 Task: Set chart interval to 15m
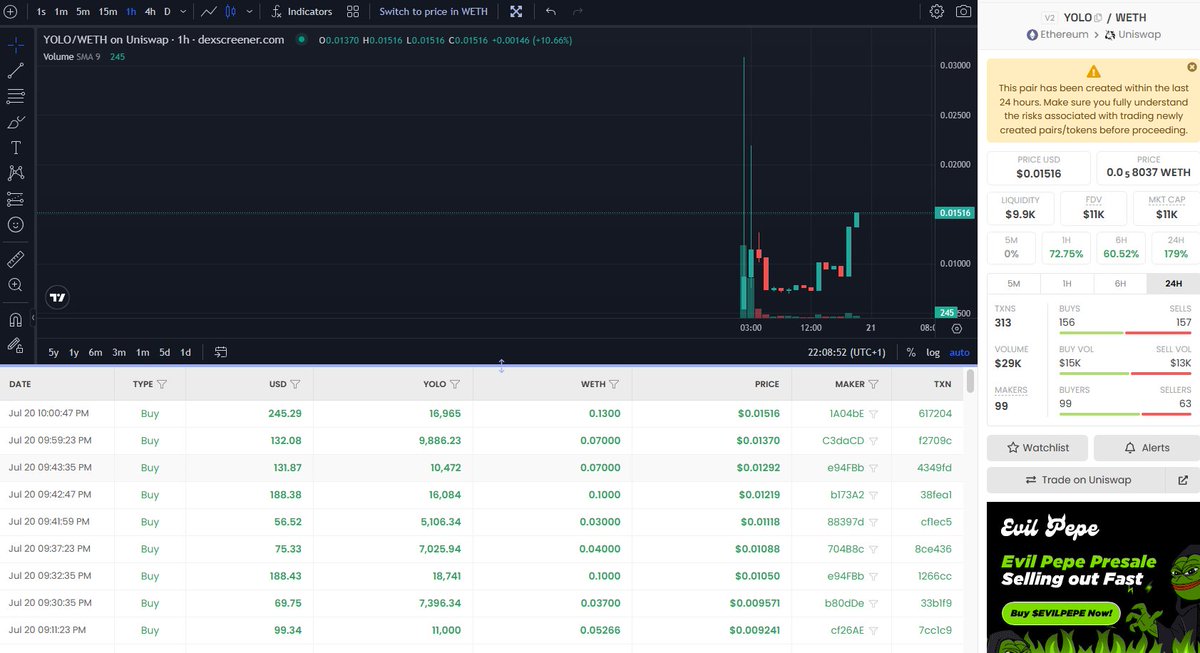point(108,12)
